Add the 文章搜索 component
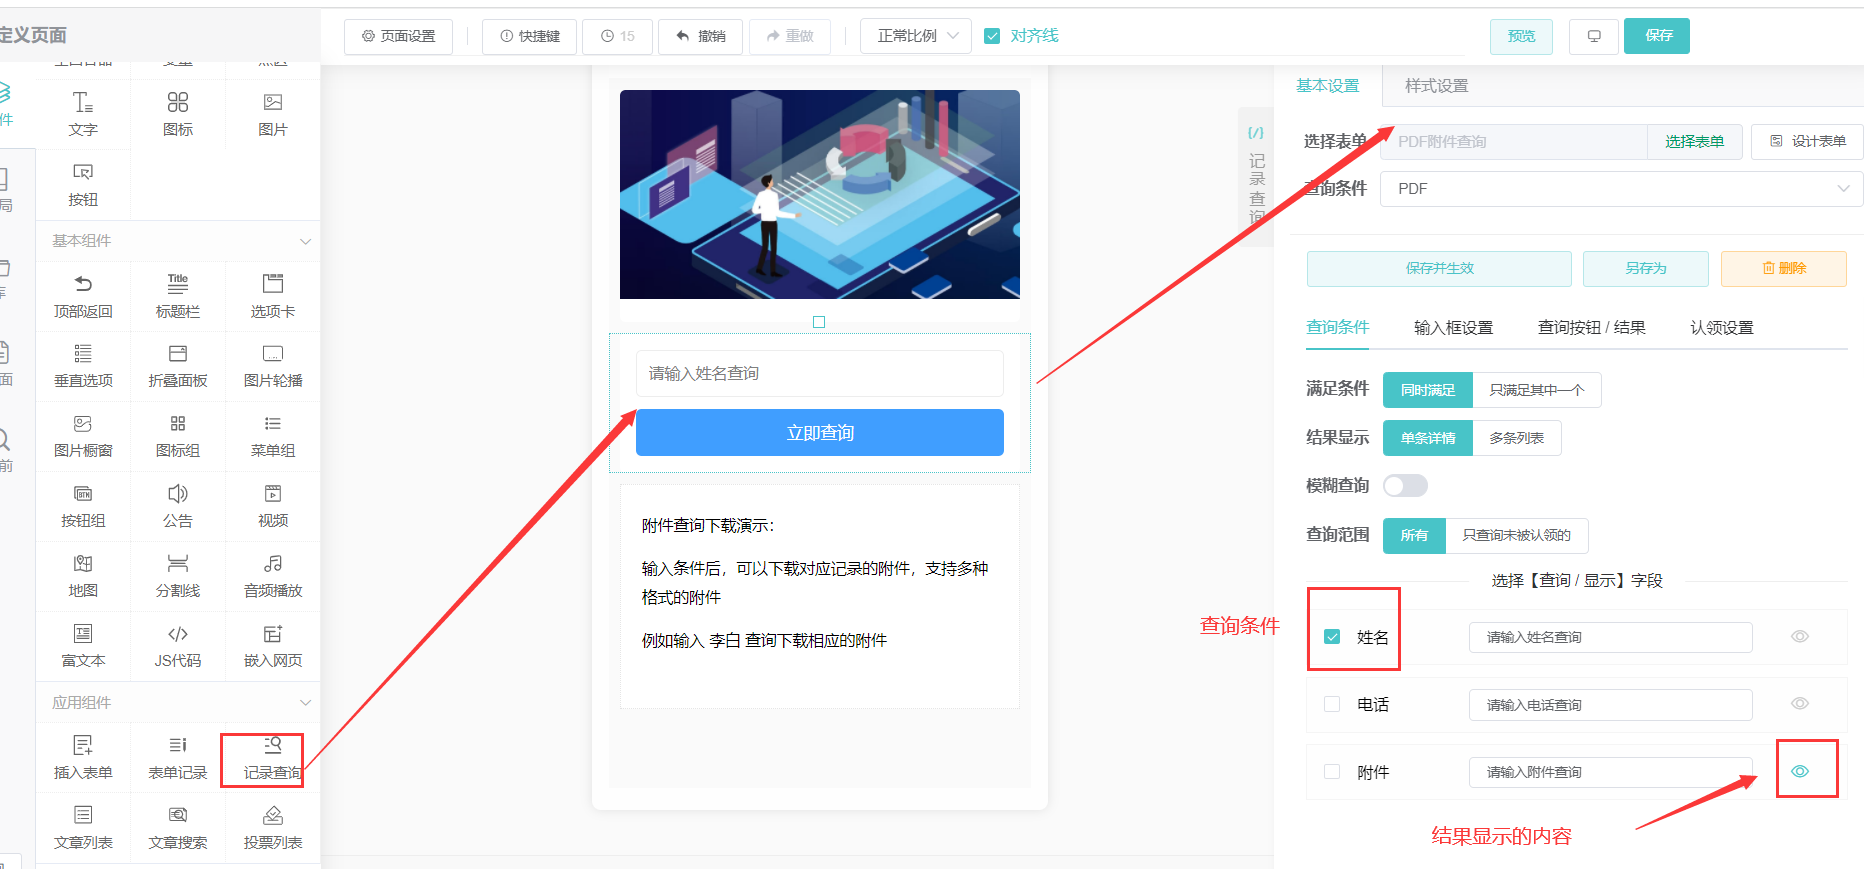1864x869 pixels. pos(178,828)
